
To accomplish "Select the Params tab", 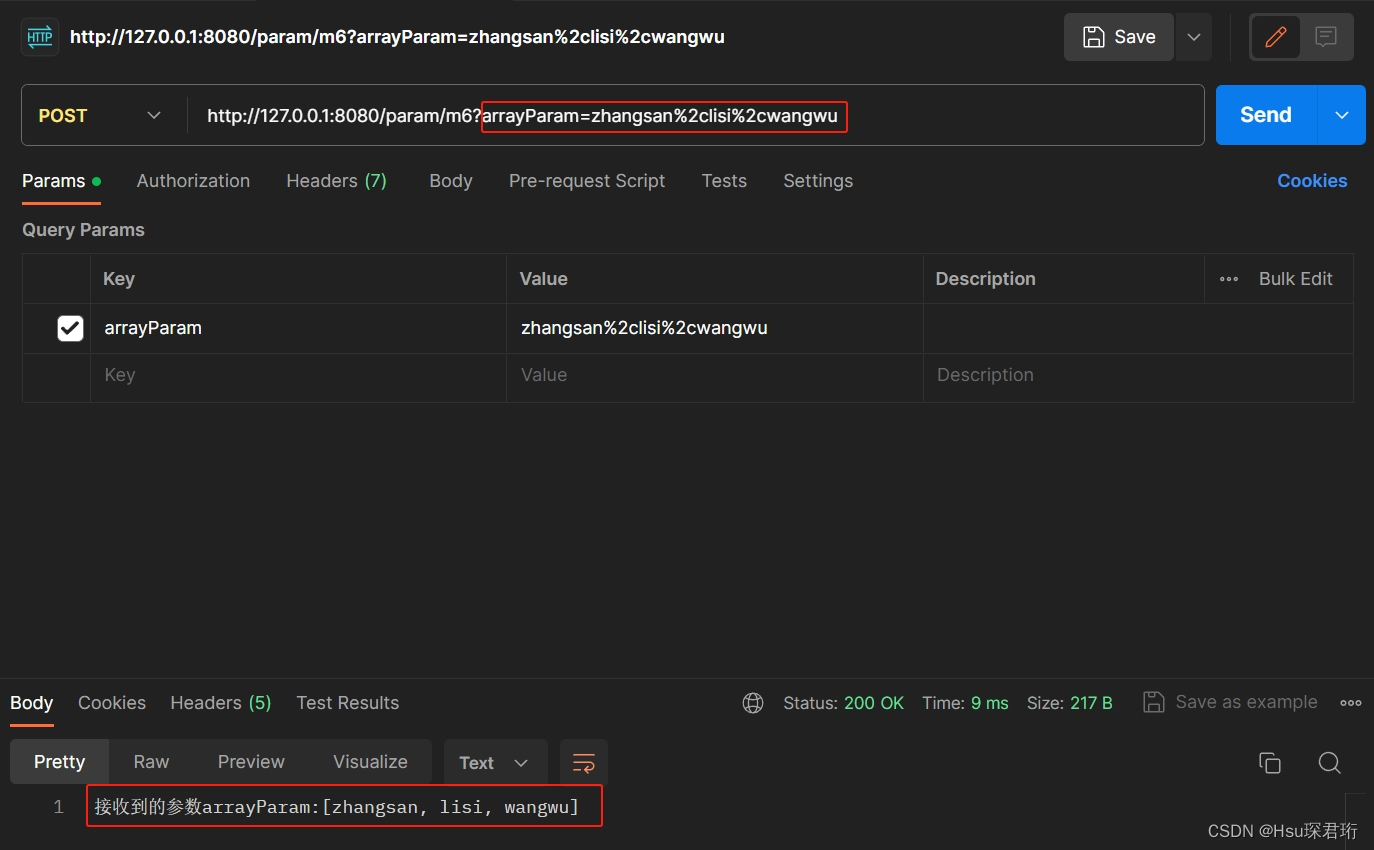I will pyautogui.click(x=61, y=181).
